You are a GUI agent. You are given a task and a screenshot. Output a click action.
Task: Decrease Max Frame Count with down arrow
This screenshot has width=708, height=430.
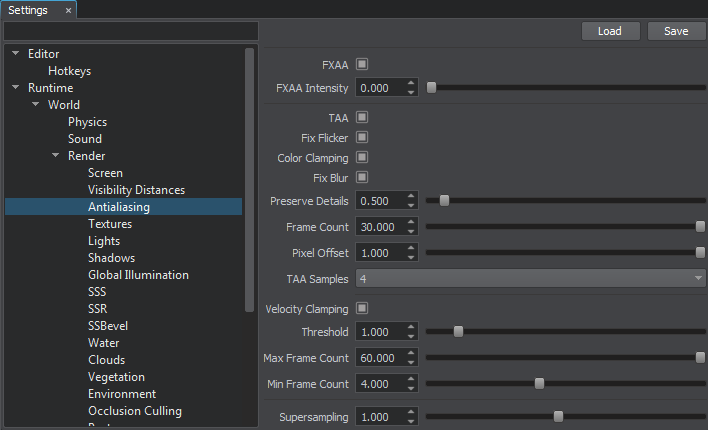point(410,363)
